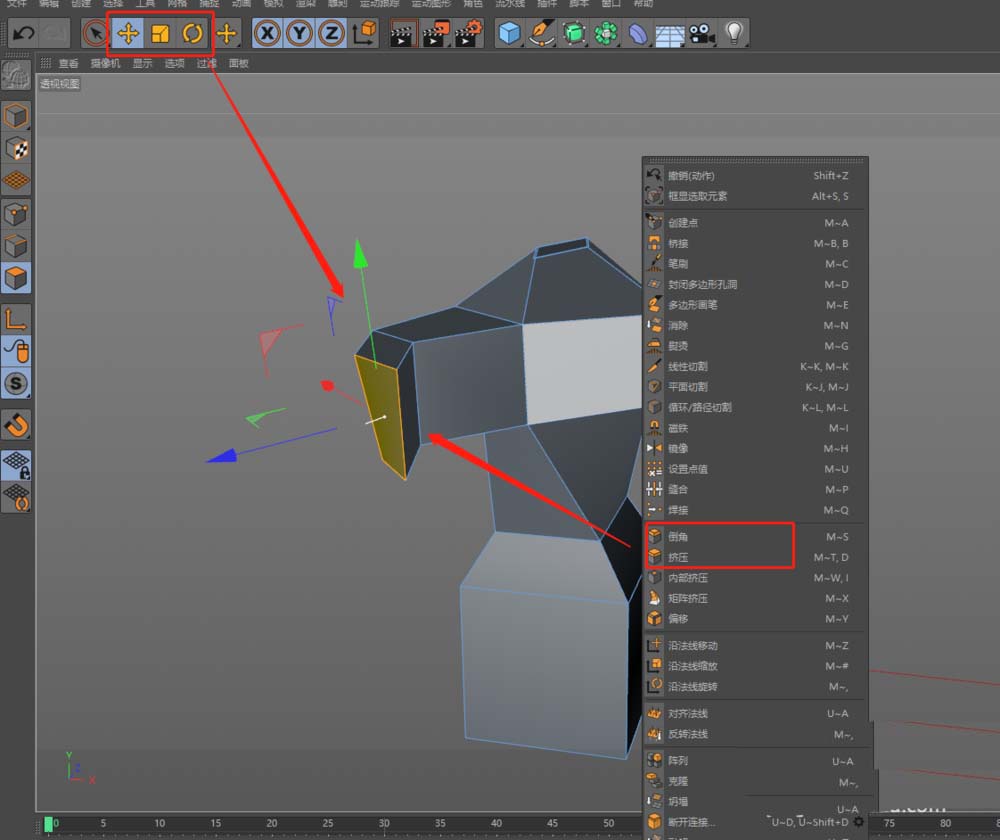This screenshot has width=1000, height=840.
Task: Select 内部挤压 in the context menu
Action: [x=688, y=578]
